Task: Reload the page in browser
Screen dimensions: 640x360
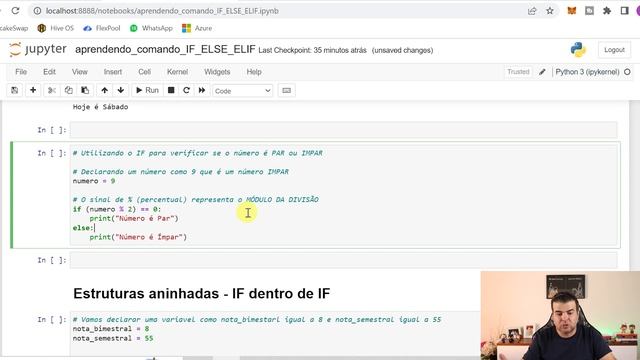Action: pos(16,11)
